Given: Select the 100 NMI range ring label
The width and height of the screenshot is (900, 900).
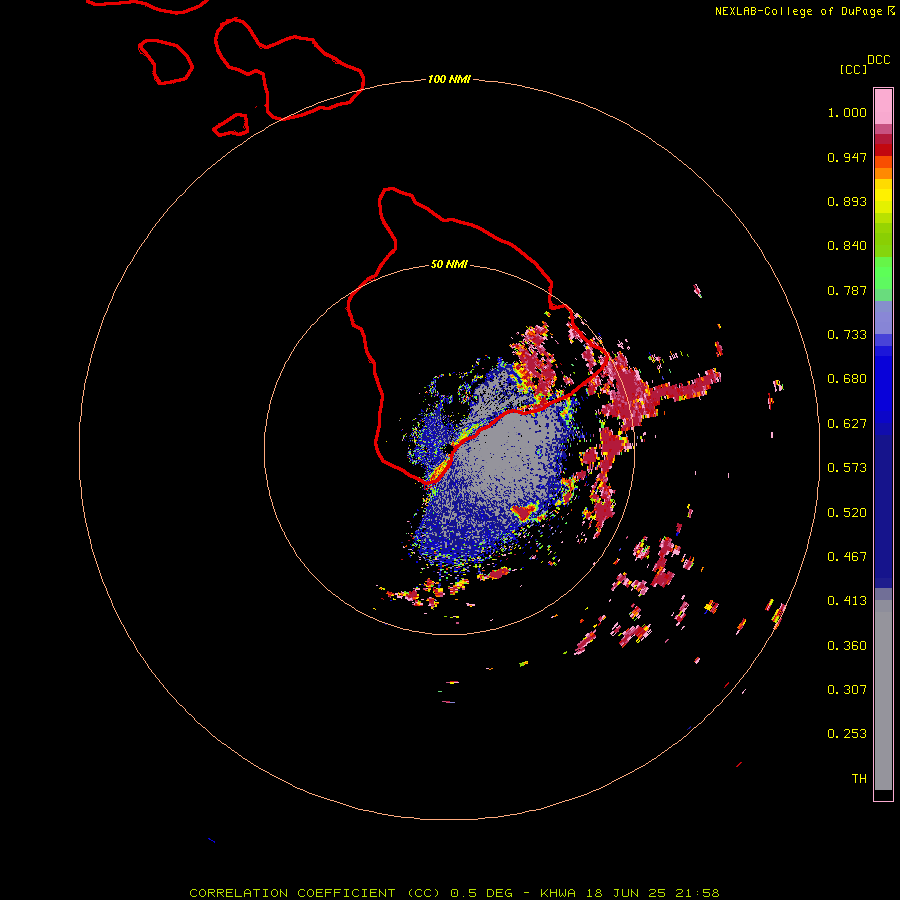Looking at the screenshot, I should pos(449,79).
